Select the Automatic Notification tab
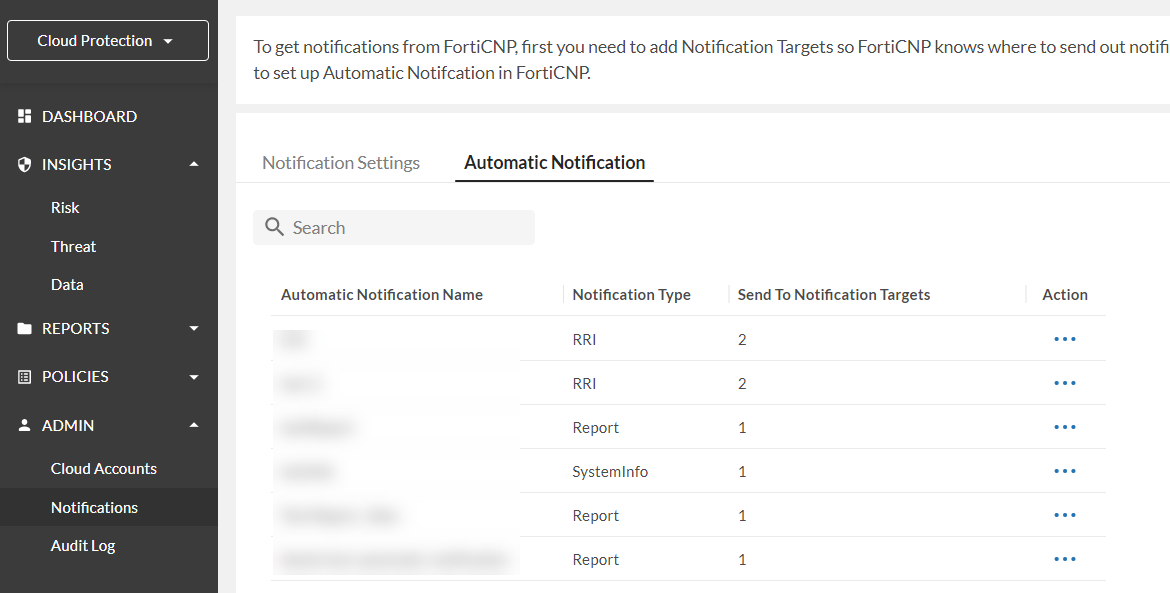This screenshot has width=1170, height=593. 554,162
